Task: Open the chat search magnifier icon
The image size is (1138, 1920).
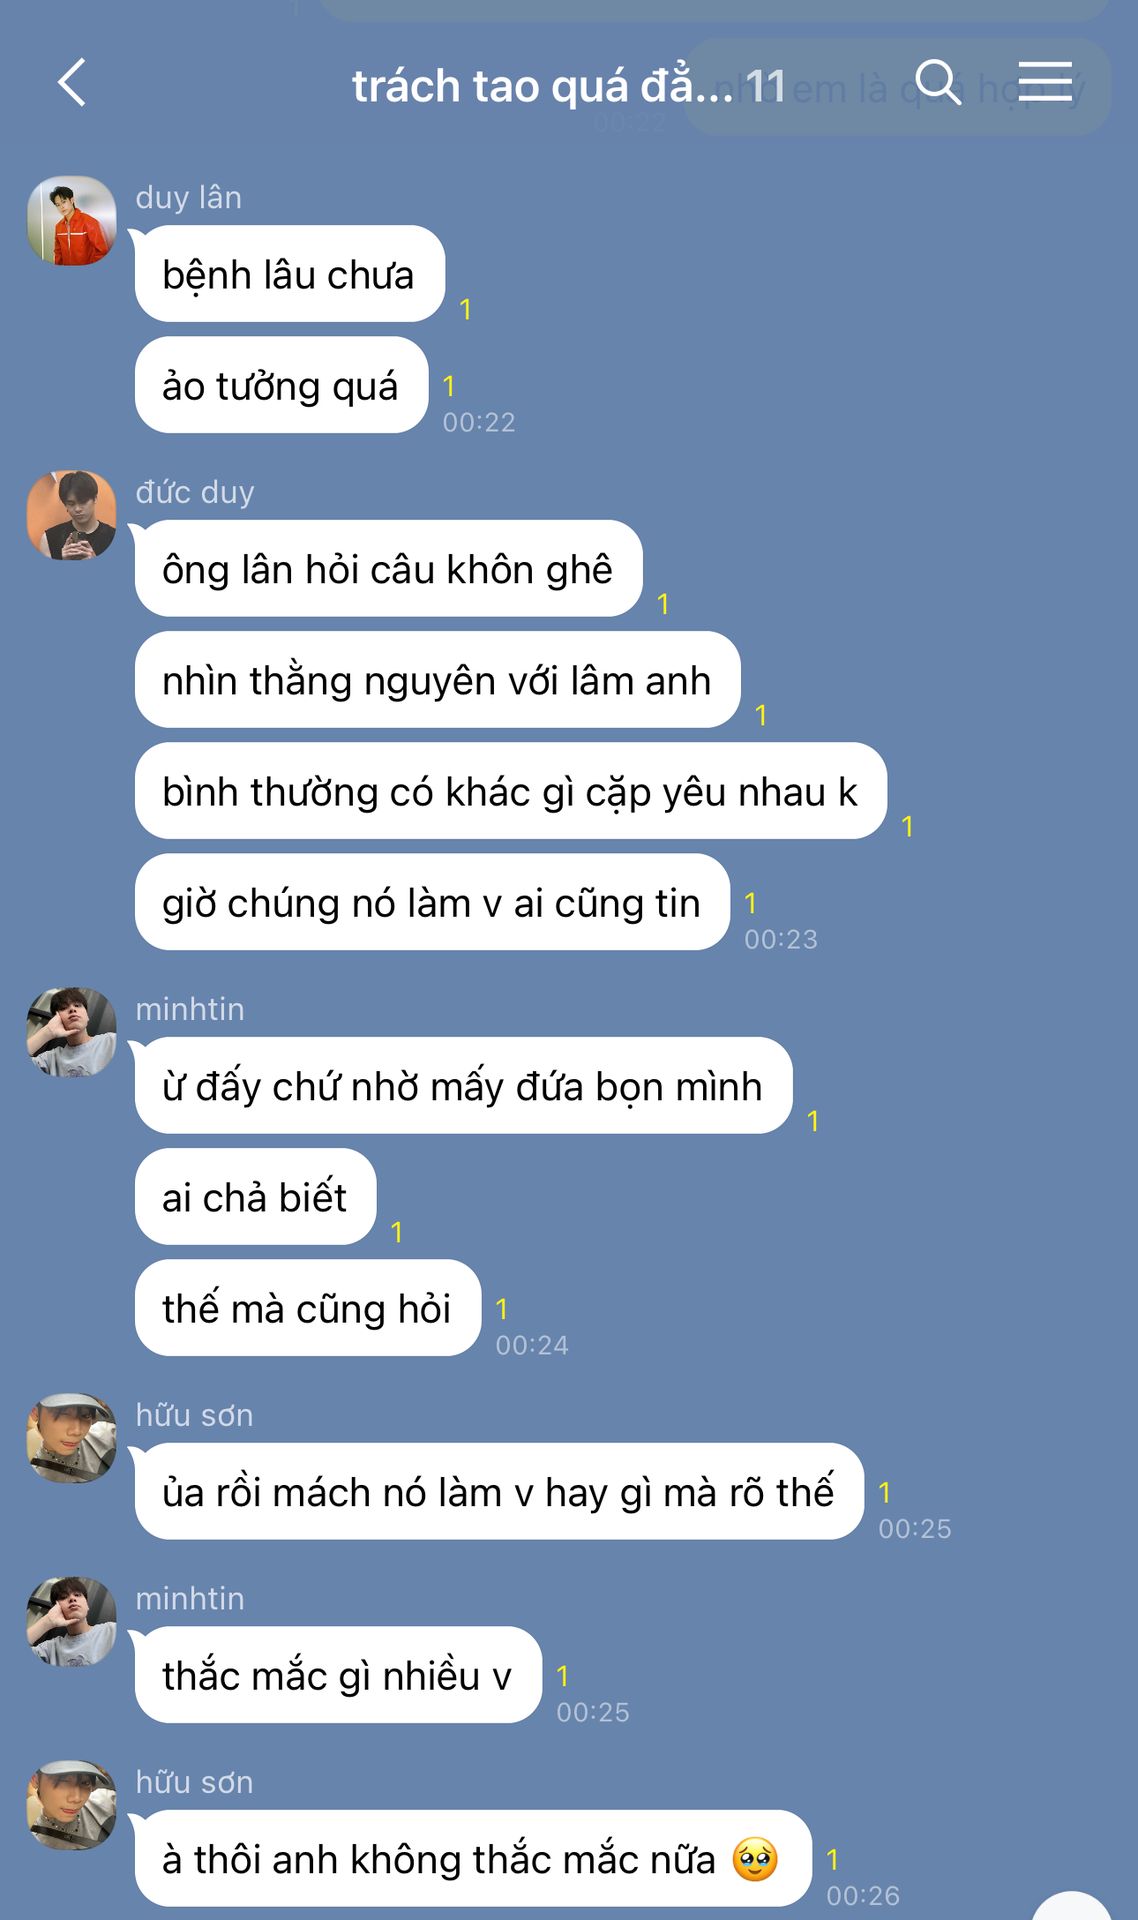Action: pyautogui.click(x=938, y=82)
